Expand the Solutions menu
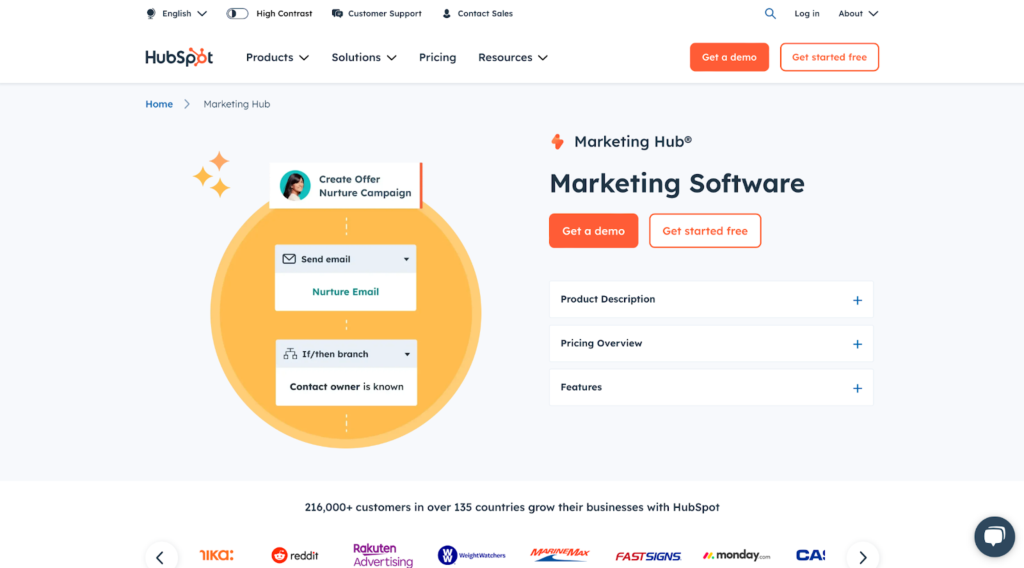Screen dimensions: 1024x568 (364, 57)
